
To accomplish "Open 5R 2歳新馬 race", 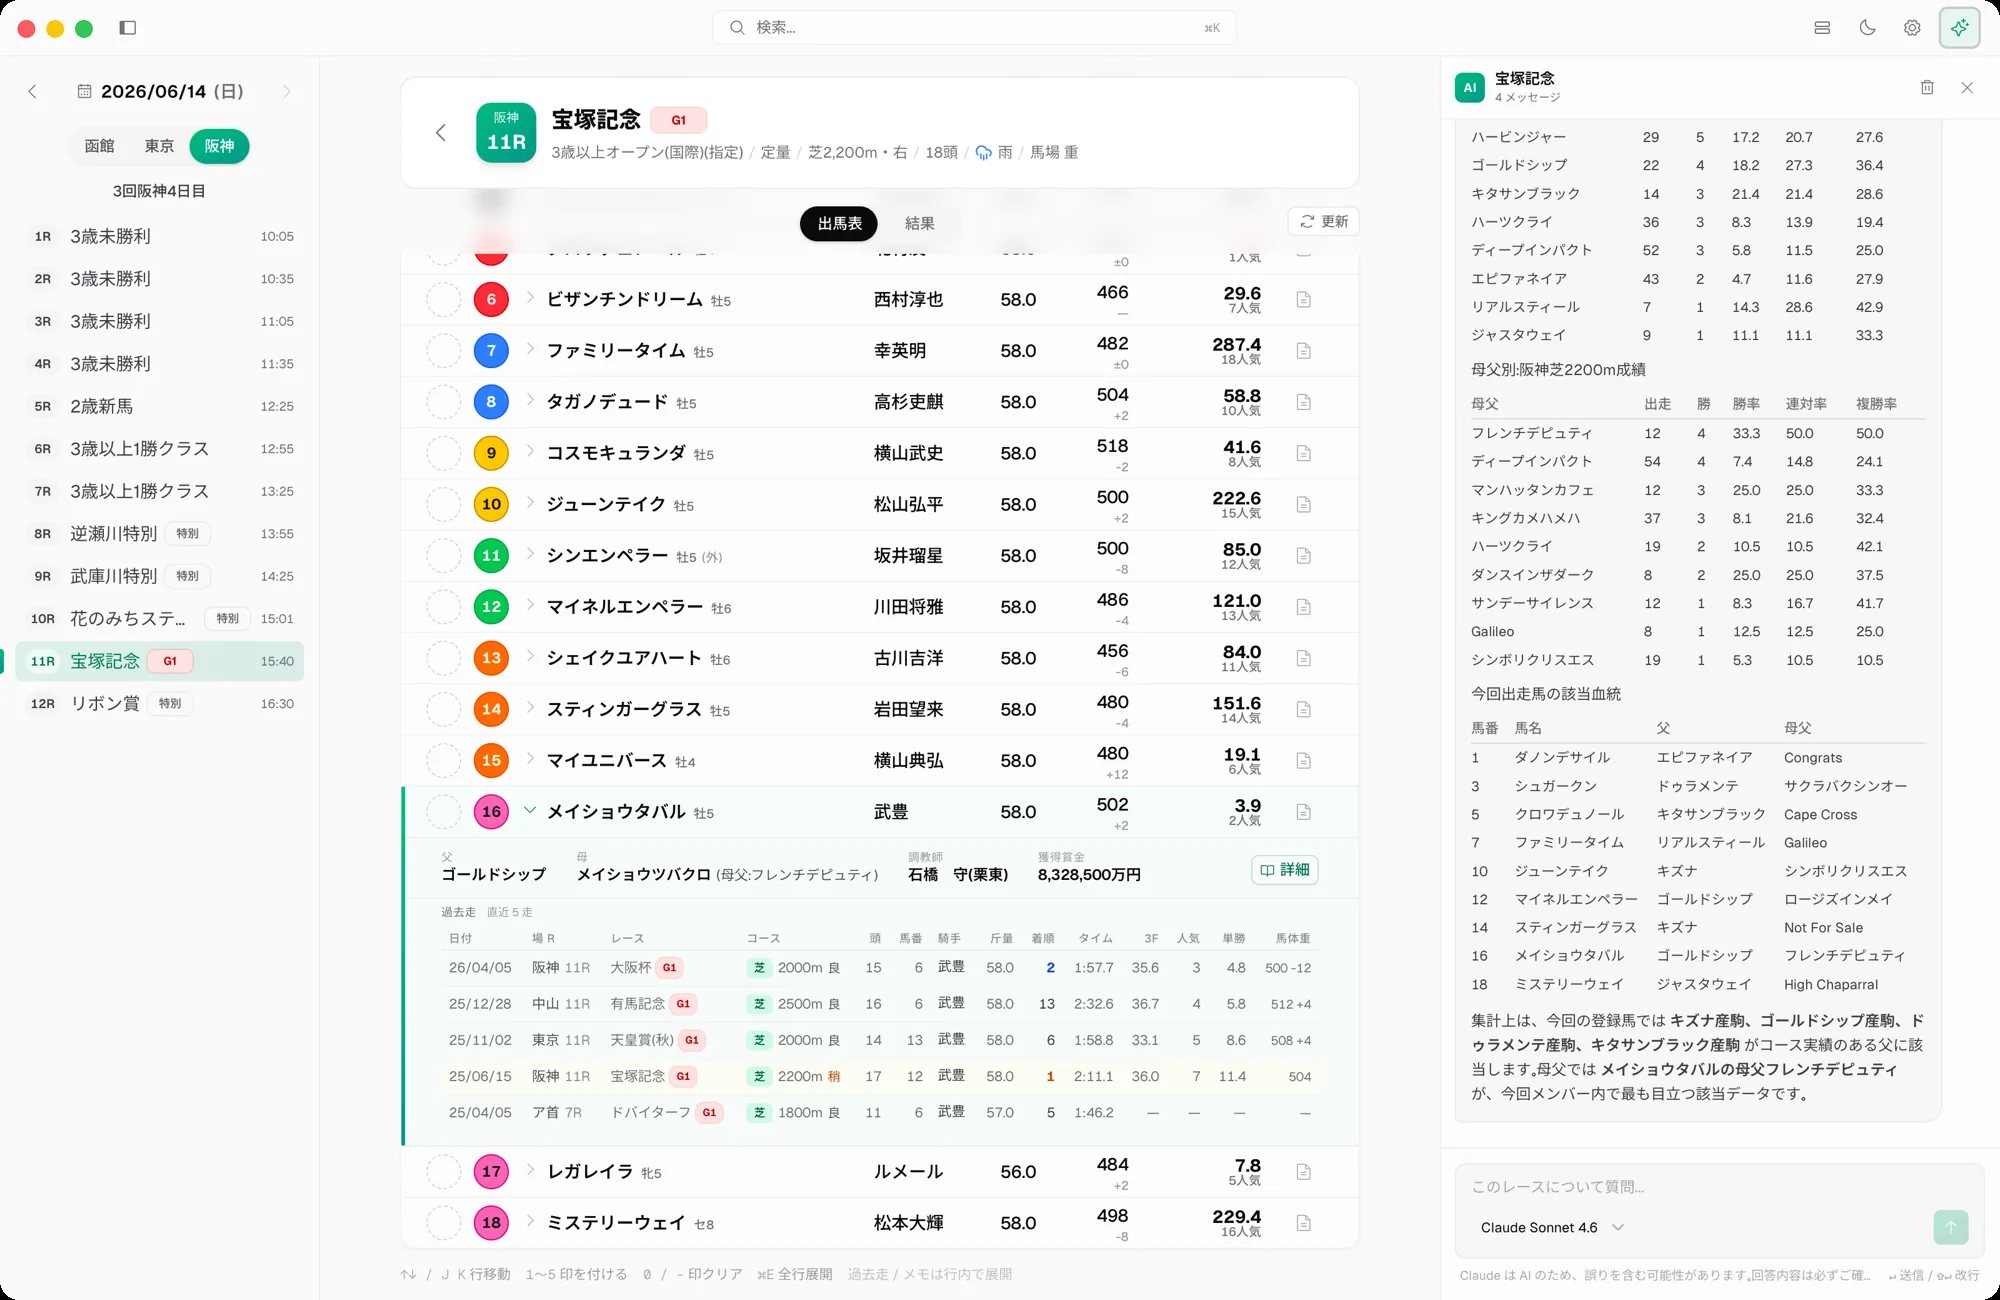I will pyautogui.click(x=160, y=406).
